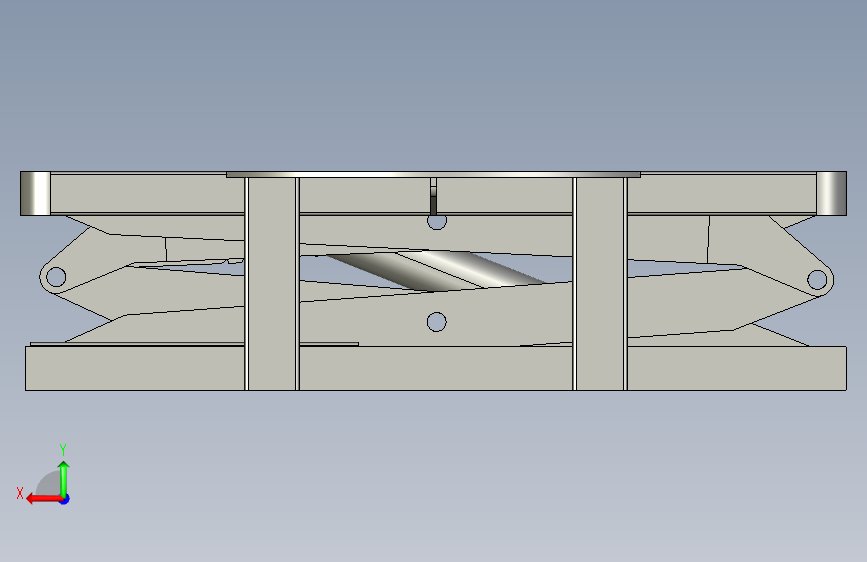Select the shiny diagonal hydraulic cylinder
The height and width of the screenshot is (562, 867).
tap(437, 271)
